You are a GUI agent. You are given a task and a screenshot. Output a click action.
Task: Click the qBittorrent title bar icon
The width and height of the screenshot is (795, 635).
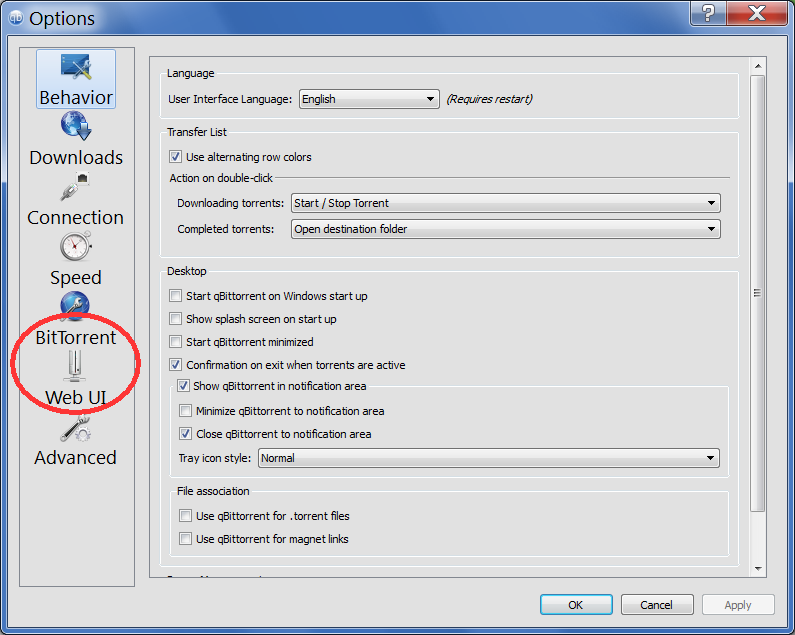(x=16, y=18)
